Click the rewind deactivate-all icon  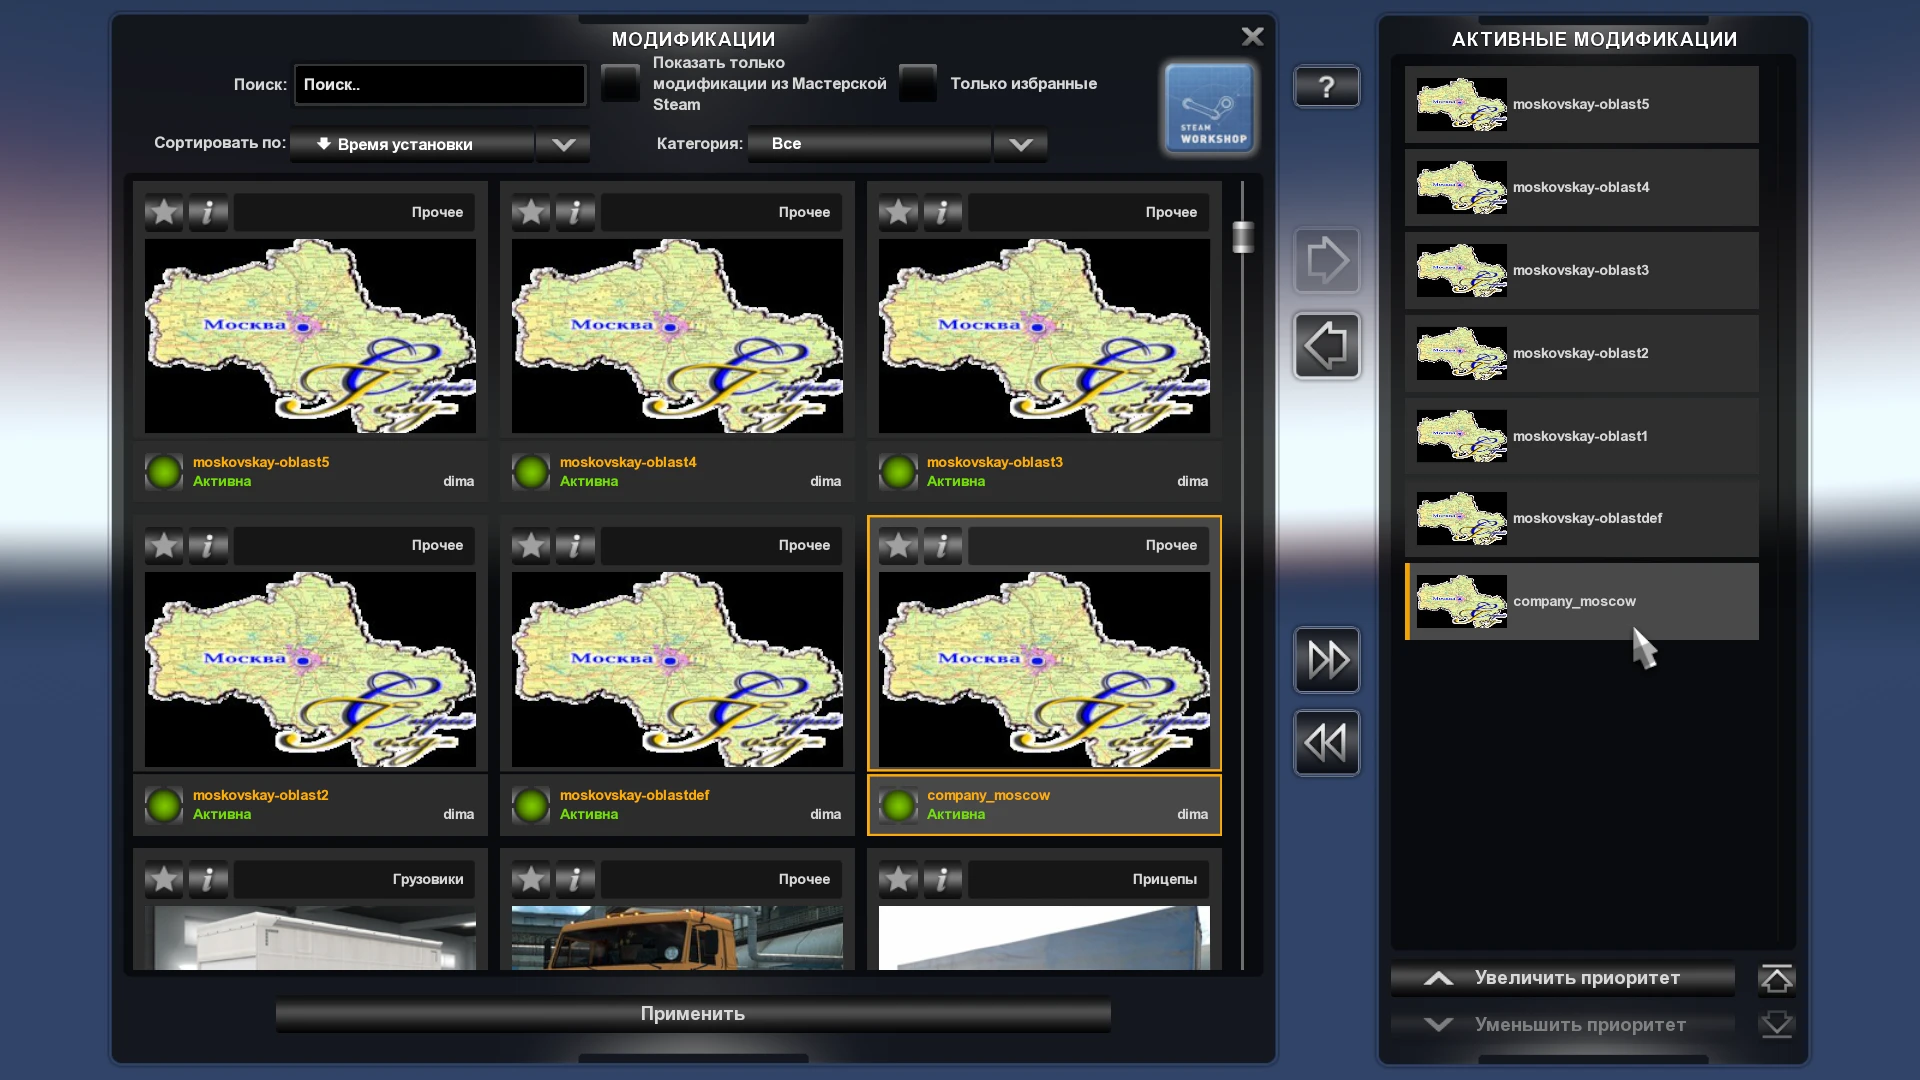[1326, 742]
